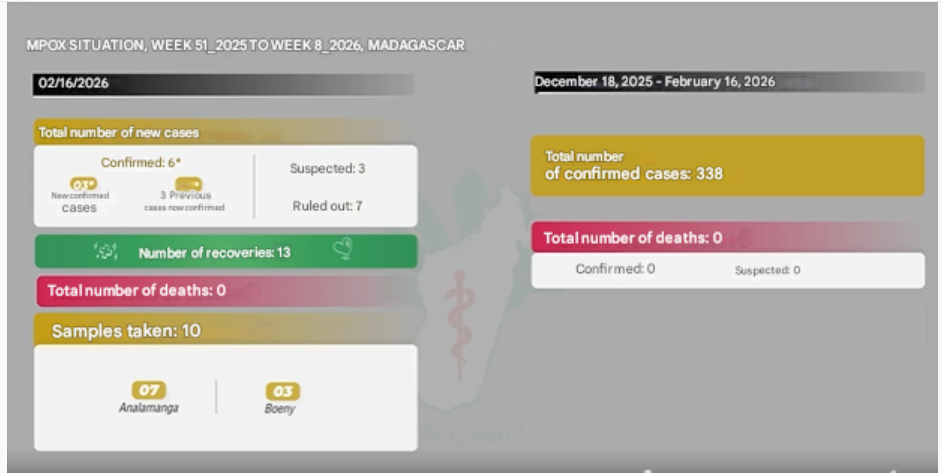Click the Confirmed: 6* label

pos(140,162)
